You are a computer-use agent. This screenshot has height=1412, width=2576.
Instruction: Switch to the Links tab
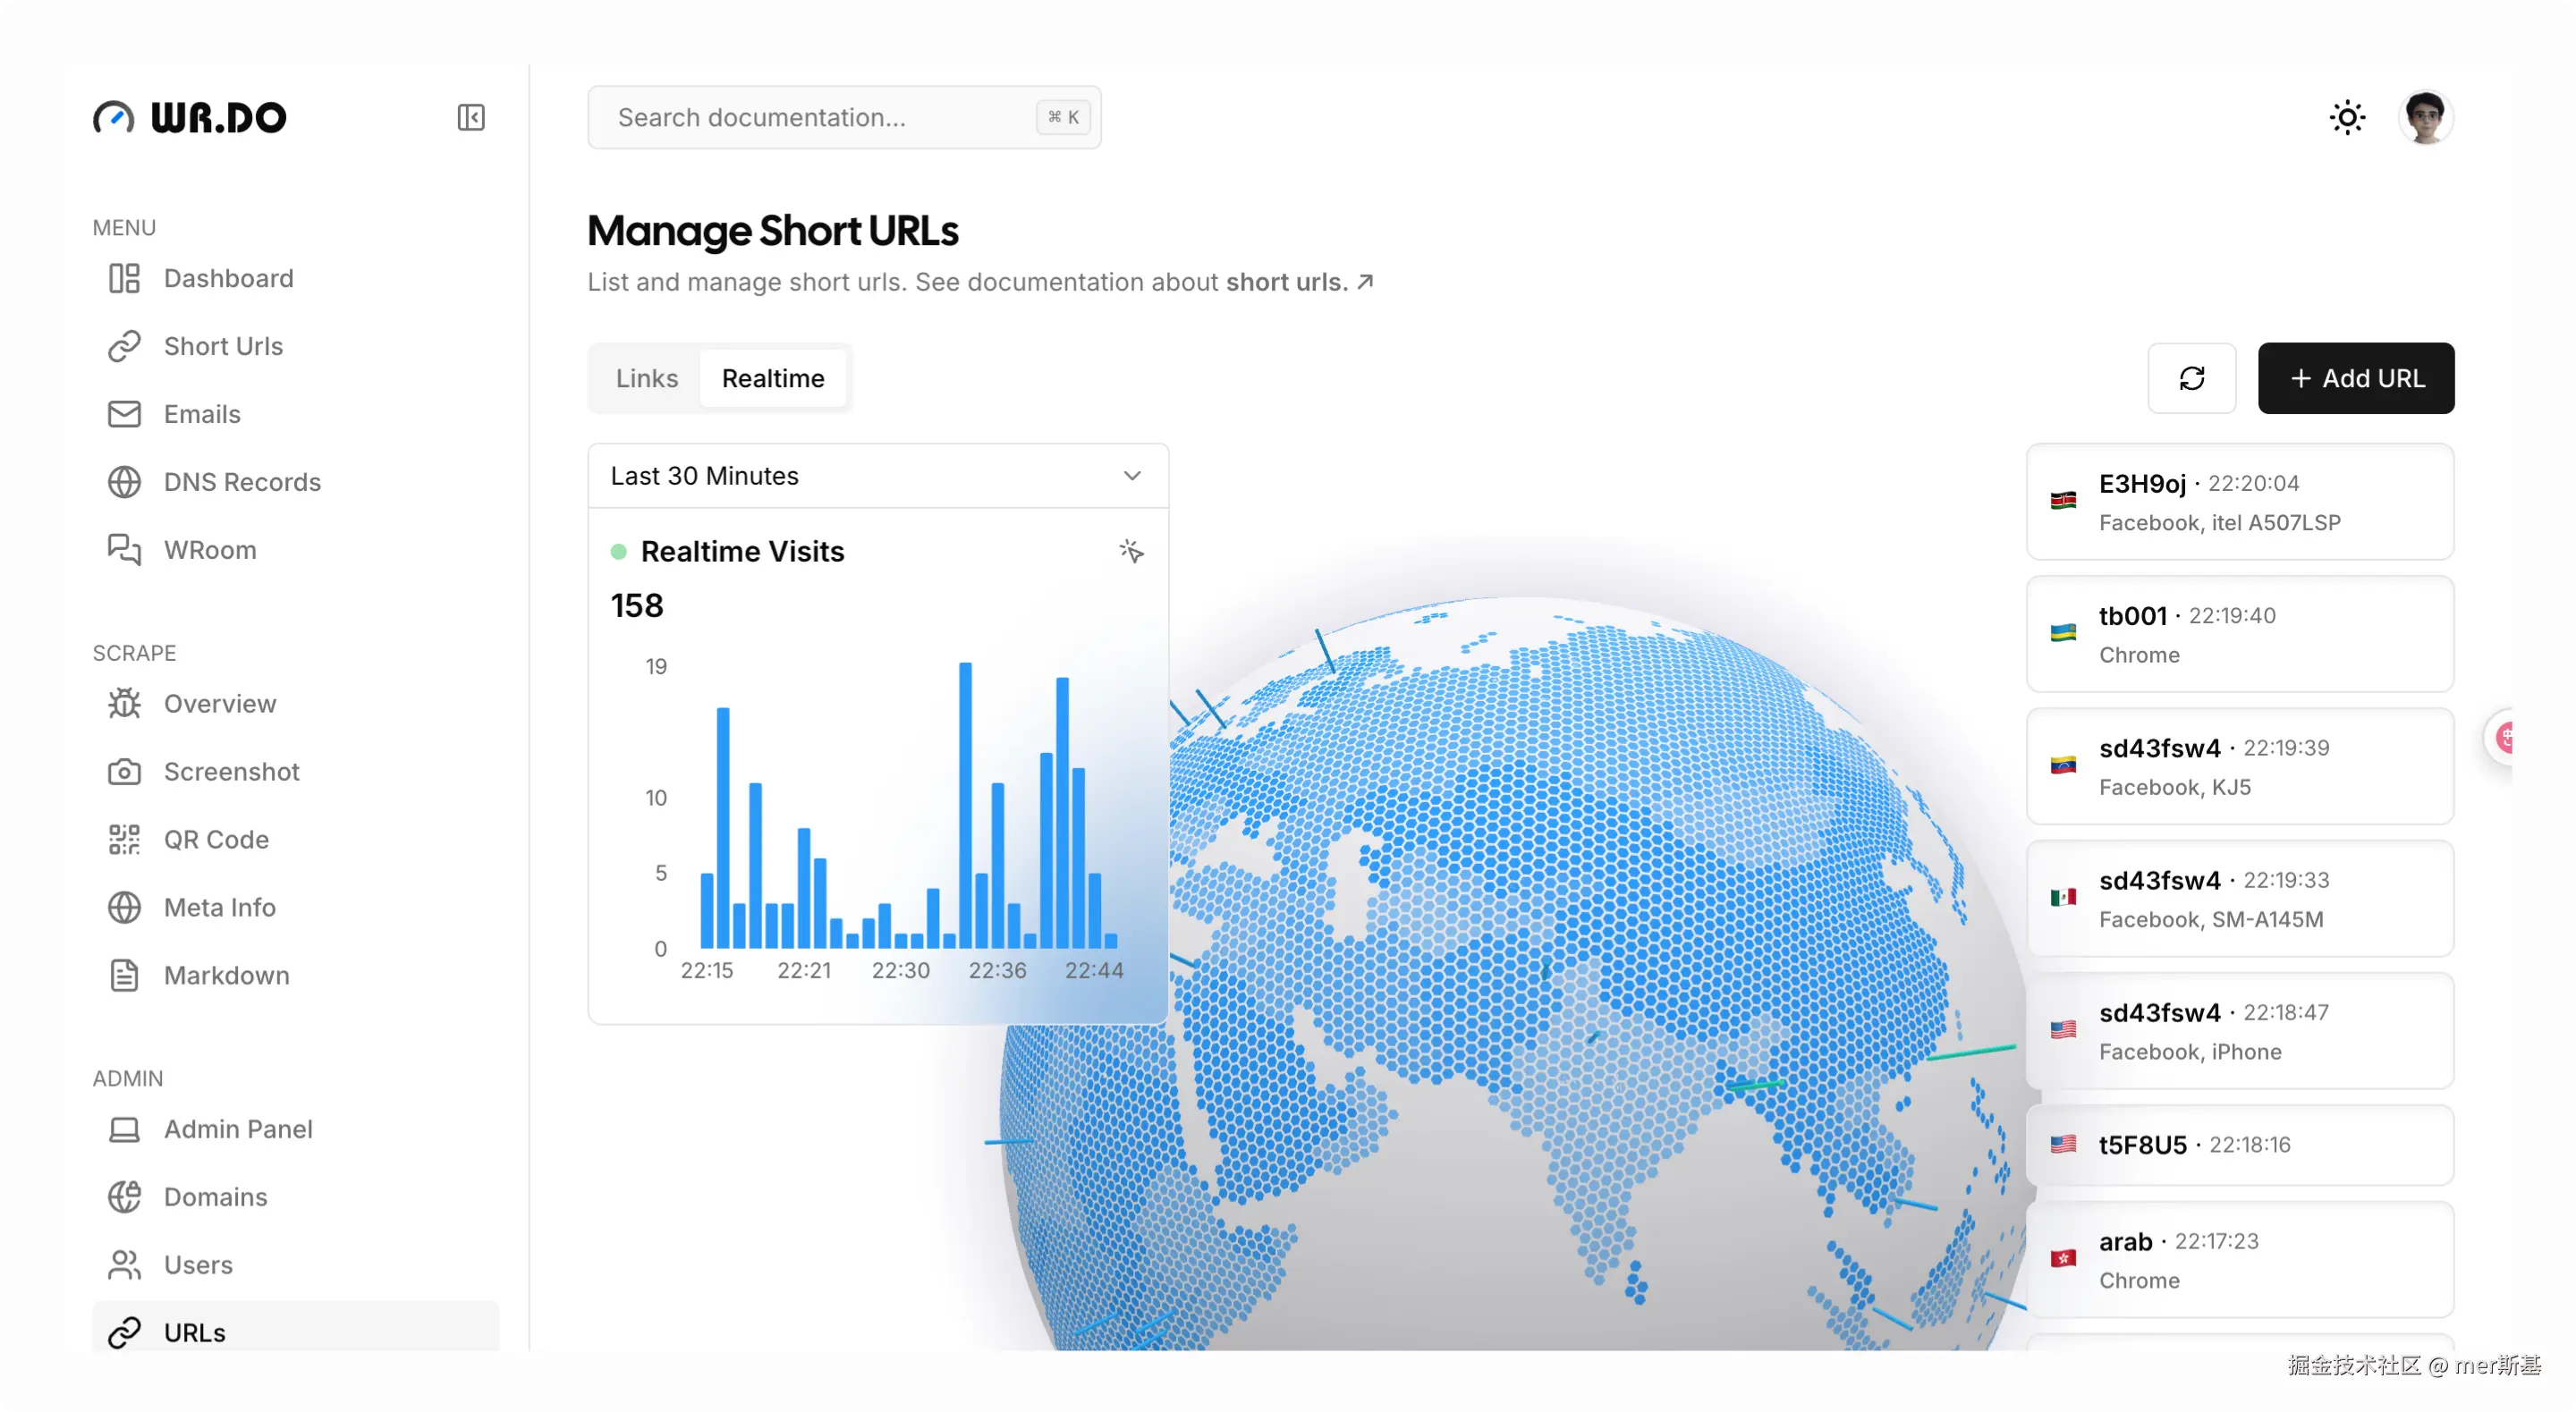646,378
